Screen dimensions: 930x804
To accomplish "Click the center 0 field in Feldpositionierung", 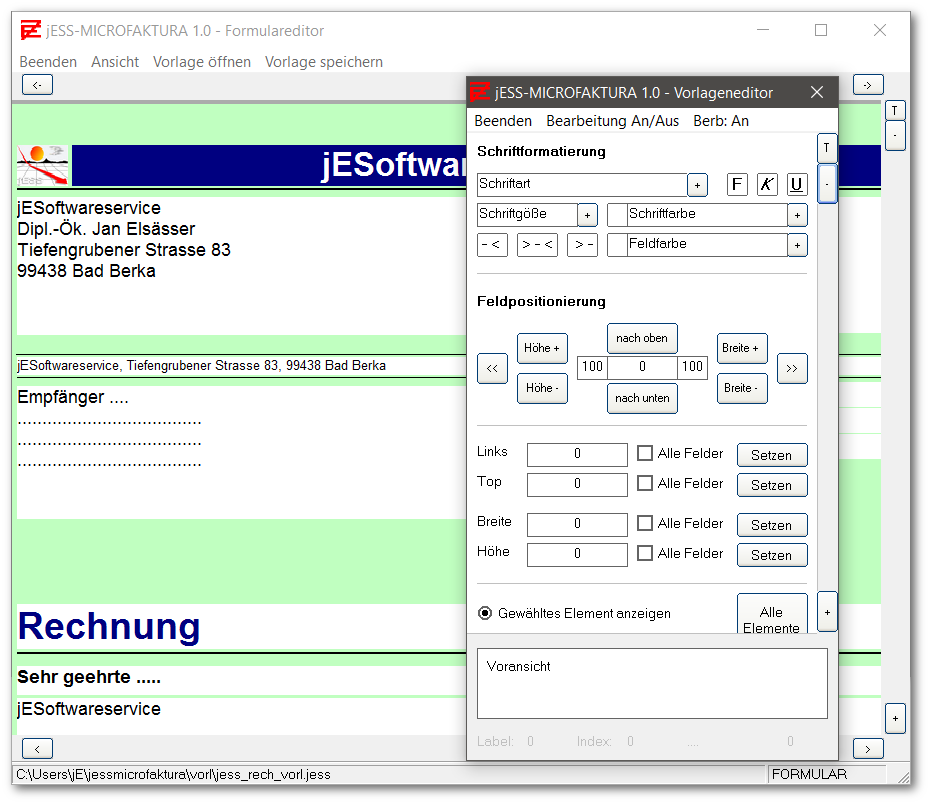I will point(642,368).
